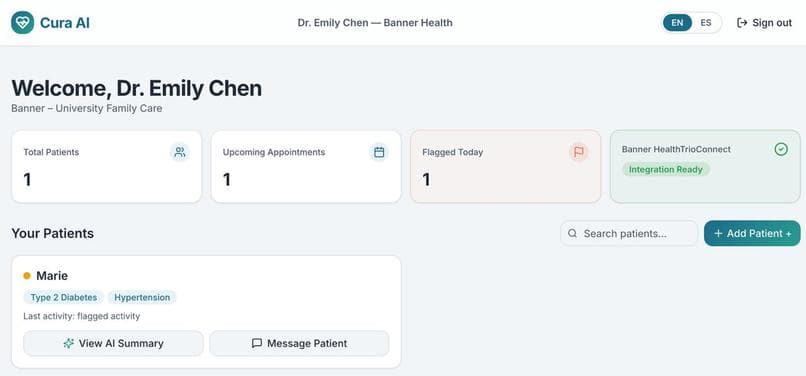The height and width of the screenshot is (376, 806).
Task: Click the Flagged Today flag icon
Action: point(578,152)
